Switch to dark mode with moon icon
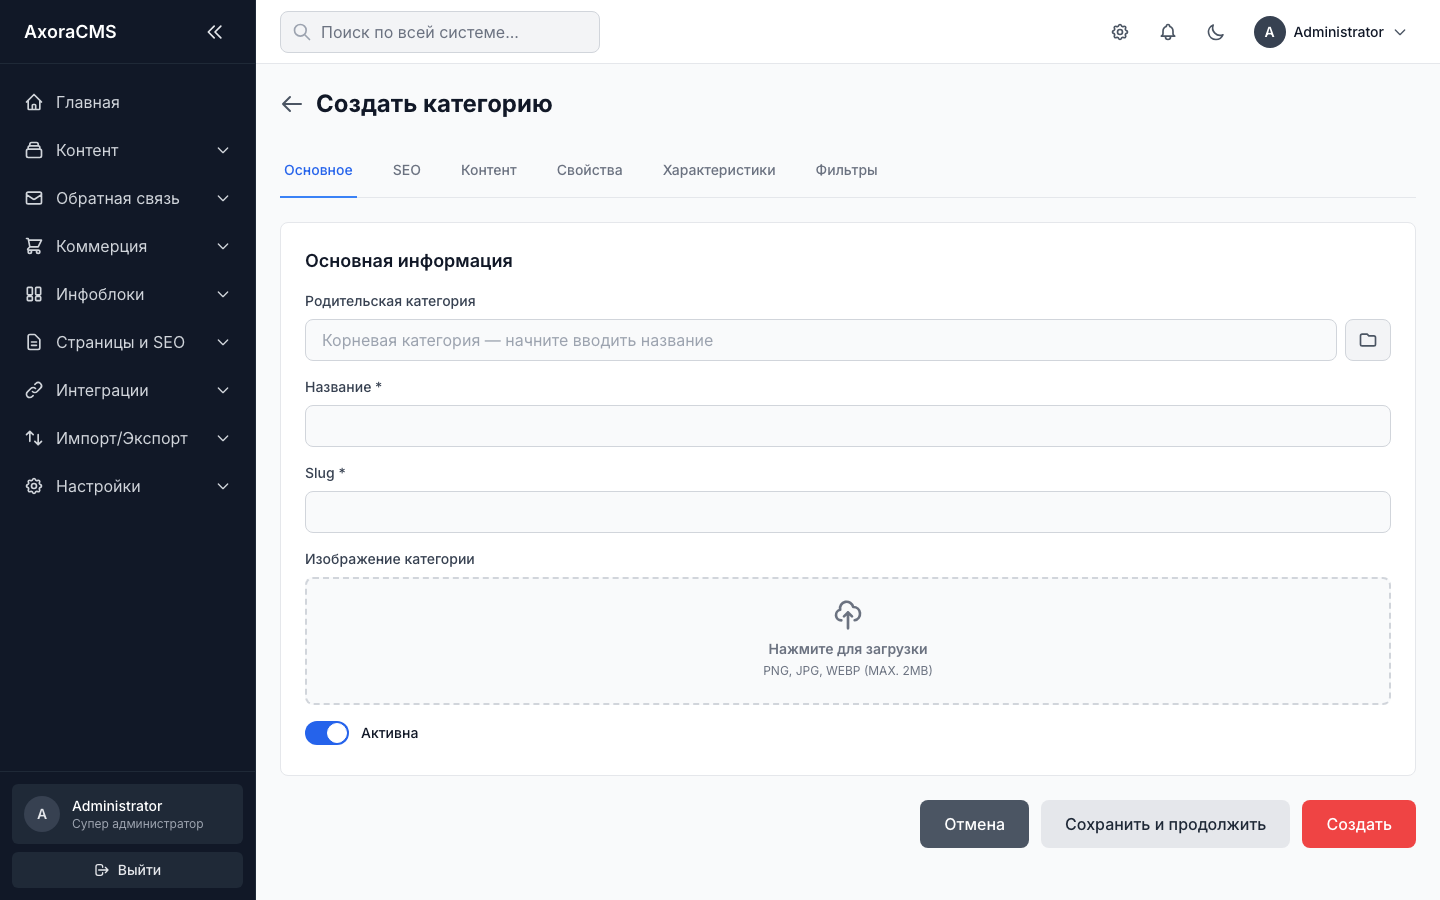This screenshot has width=1440, height=900. coord(1216,32)
